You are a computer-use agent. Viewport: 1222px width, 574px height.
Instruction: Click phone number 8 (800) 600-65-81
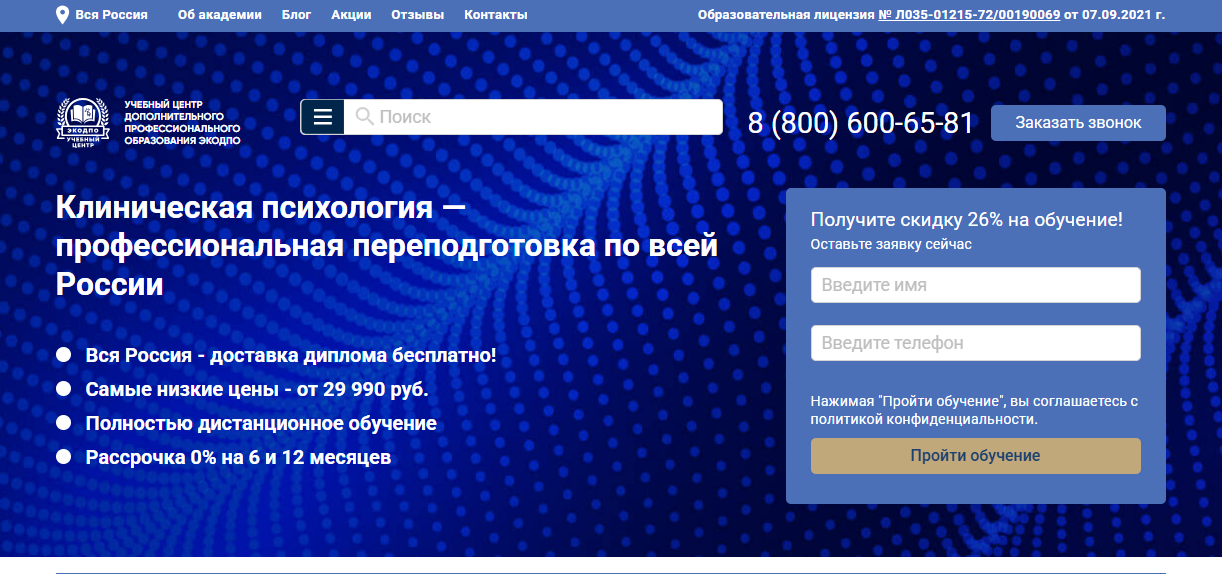pyautogui.click(x=861, y=123)
